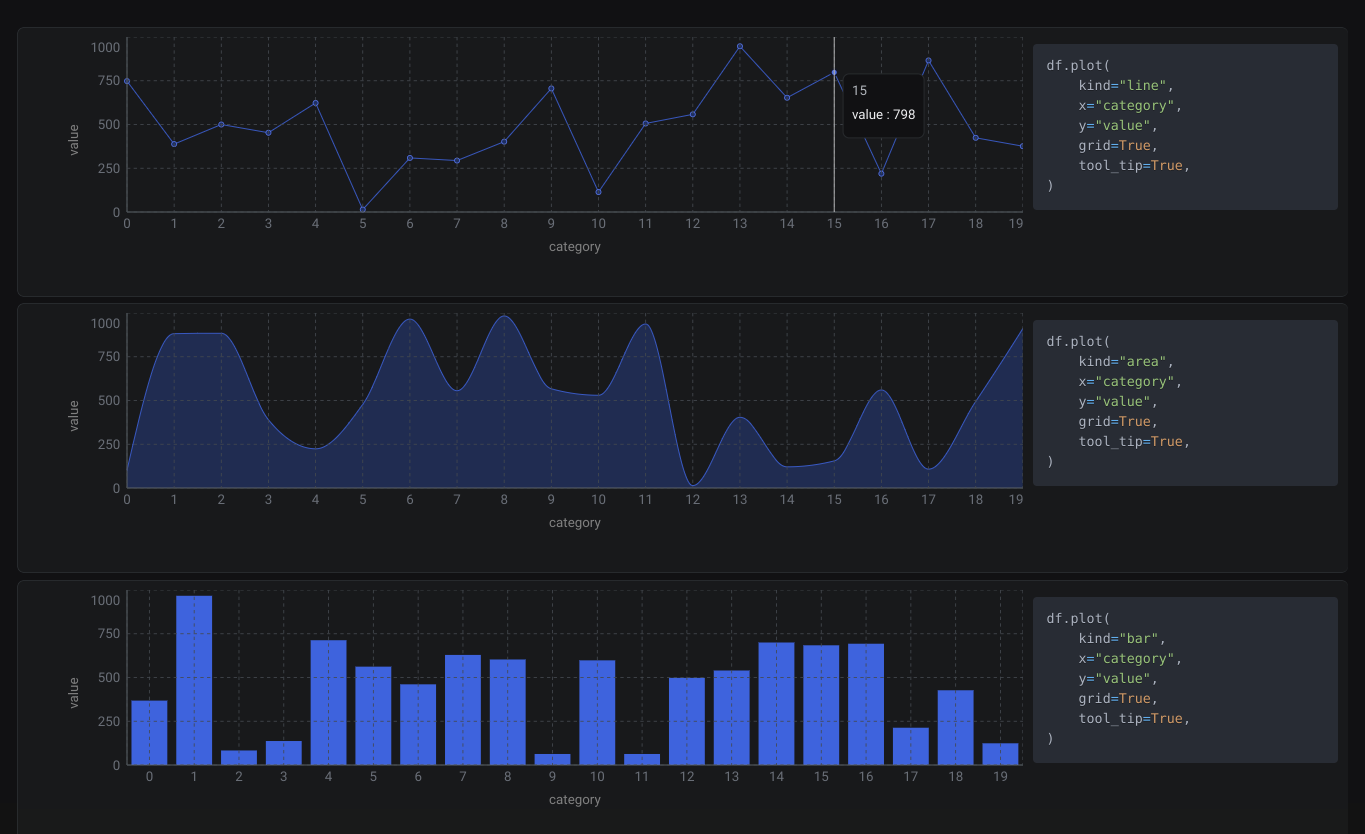
Task: Click the line chart point at category 17
Action: (928, 60)
